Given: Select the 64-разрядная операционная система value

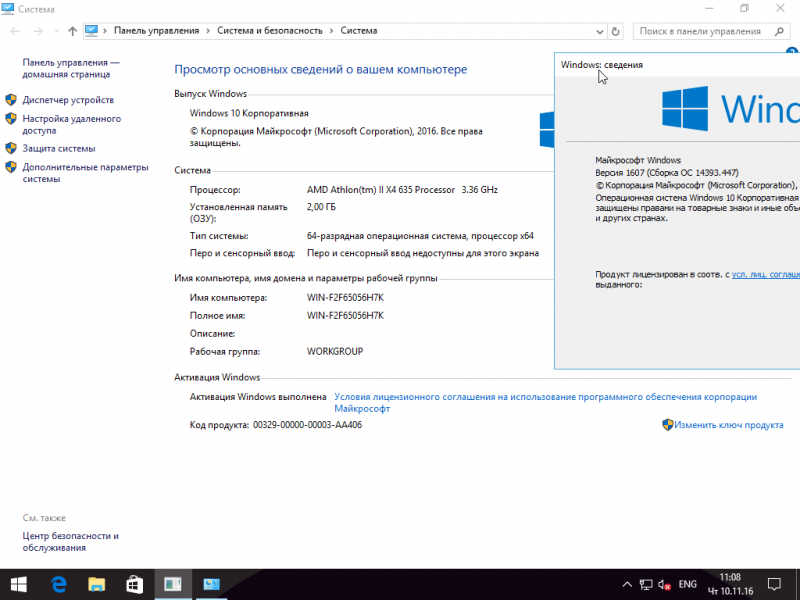Looking at the screenshot, I should (x=420, y=236).
